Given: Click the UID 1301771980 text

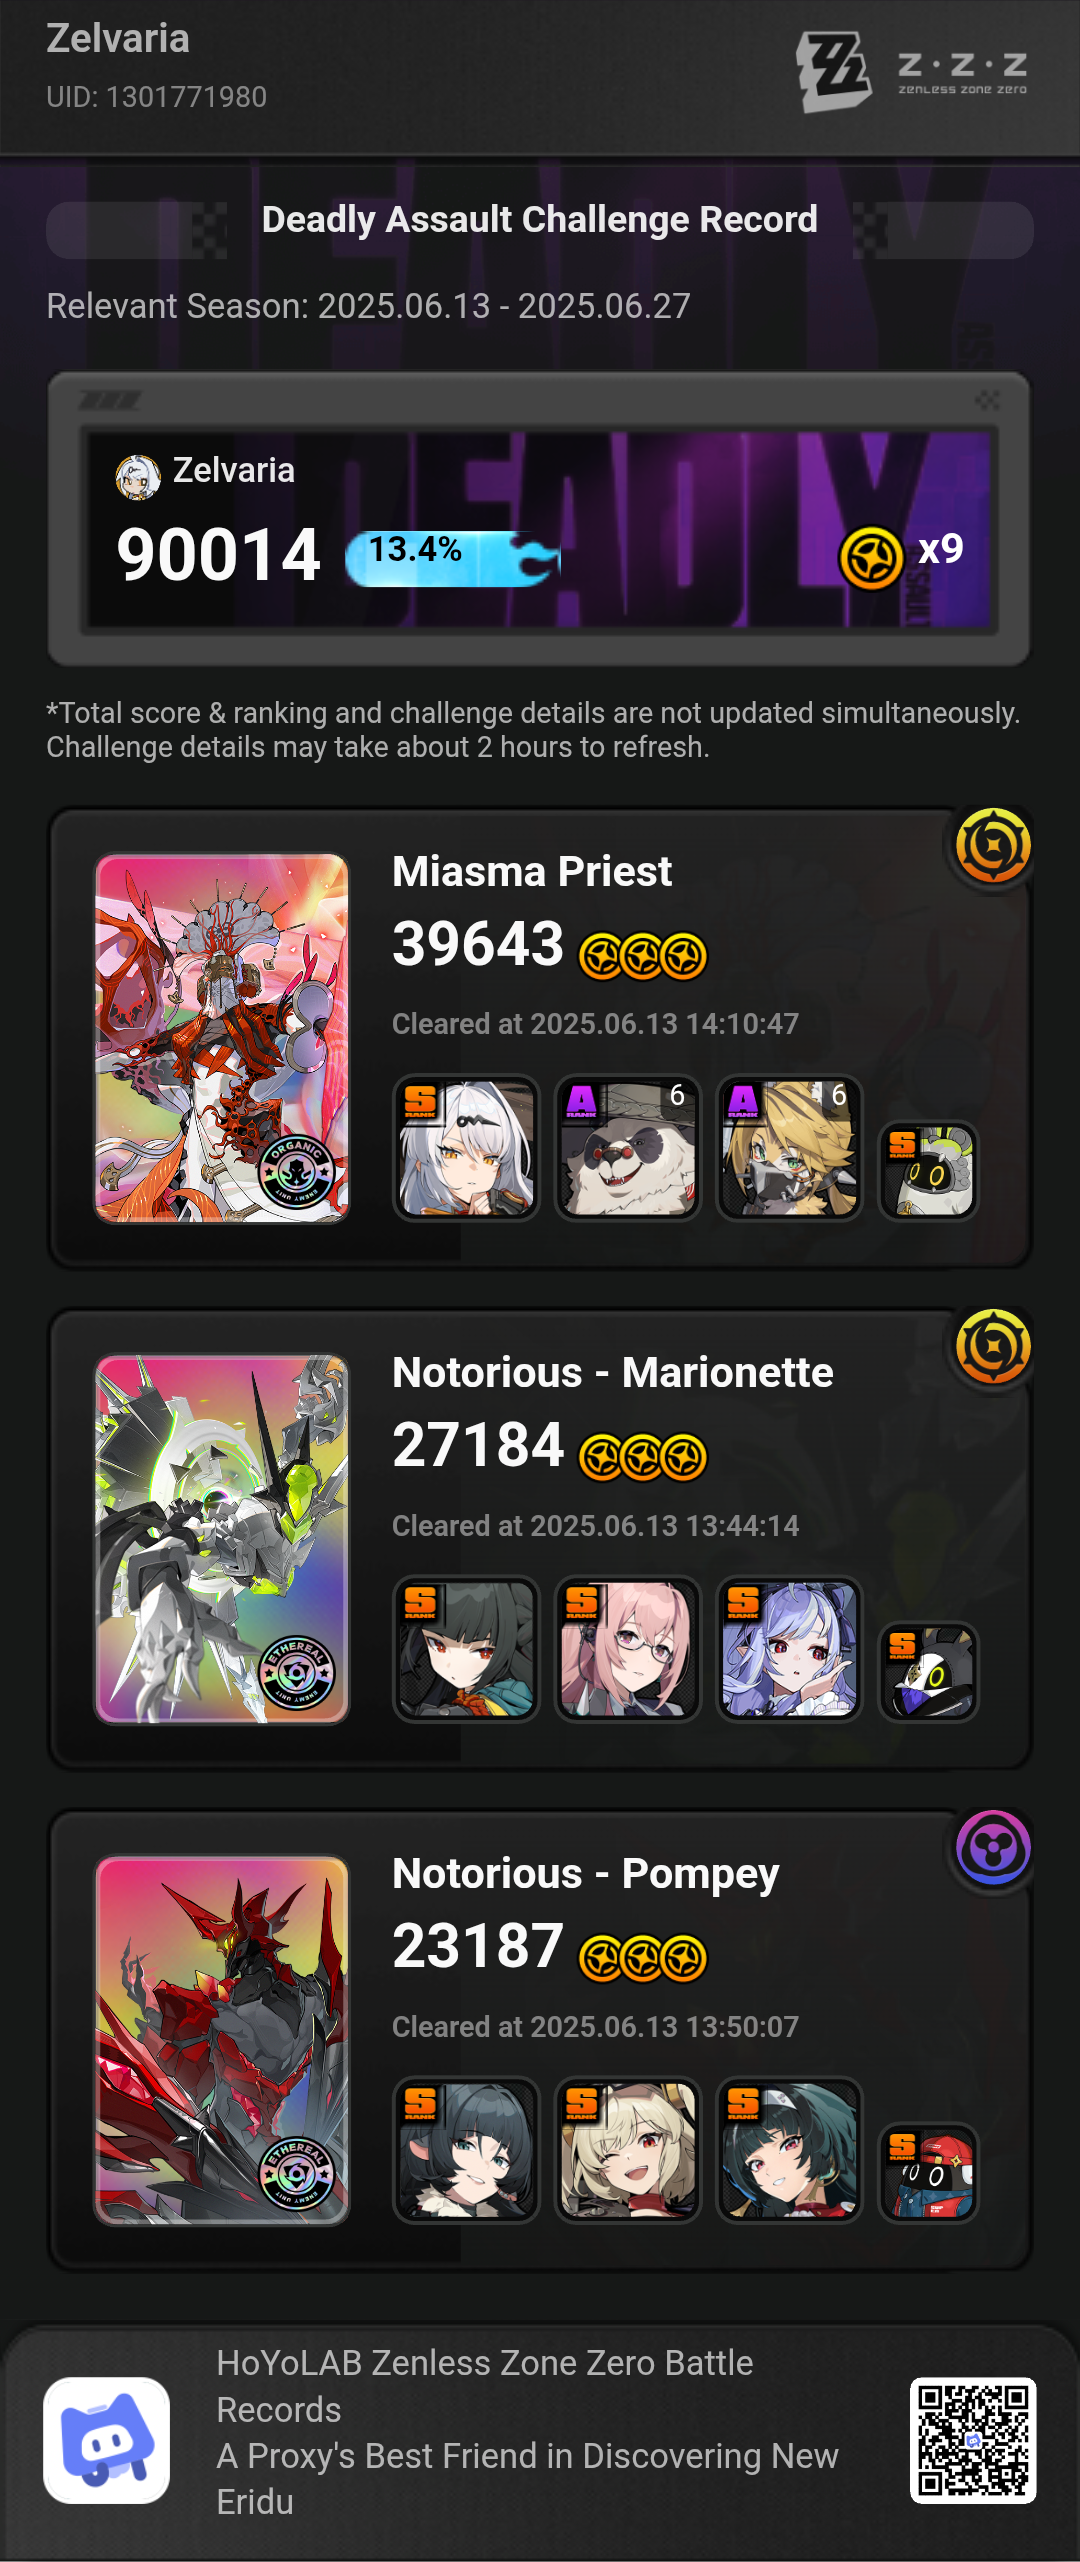Looking at the screenshot, I should tap(157, 97).
